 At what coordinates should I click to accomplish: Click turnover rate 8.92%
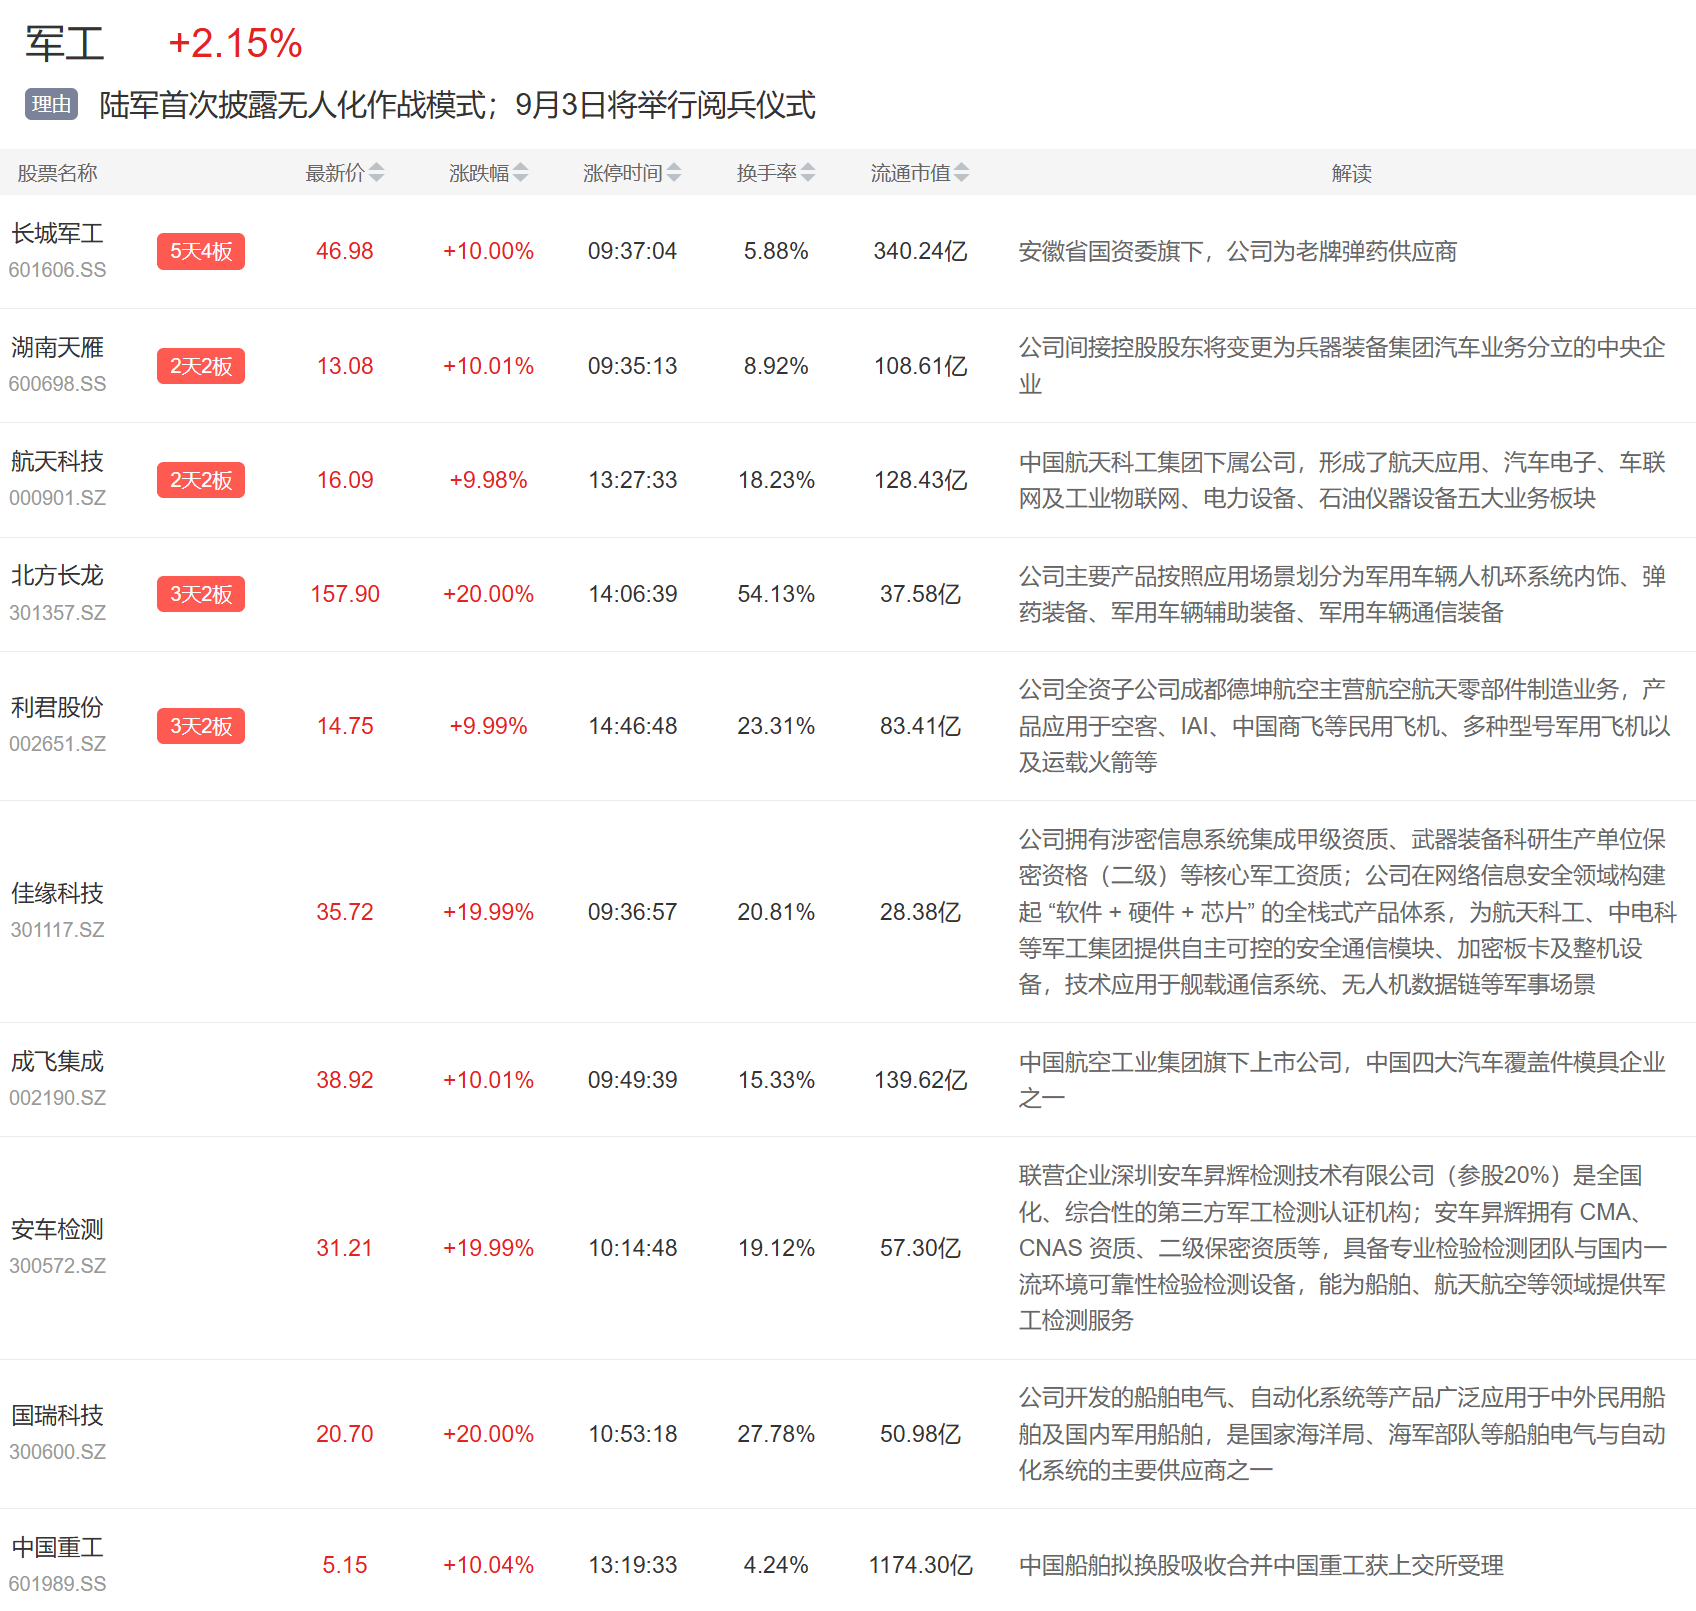tap(776, 366)
